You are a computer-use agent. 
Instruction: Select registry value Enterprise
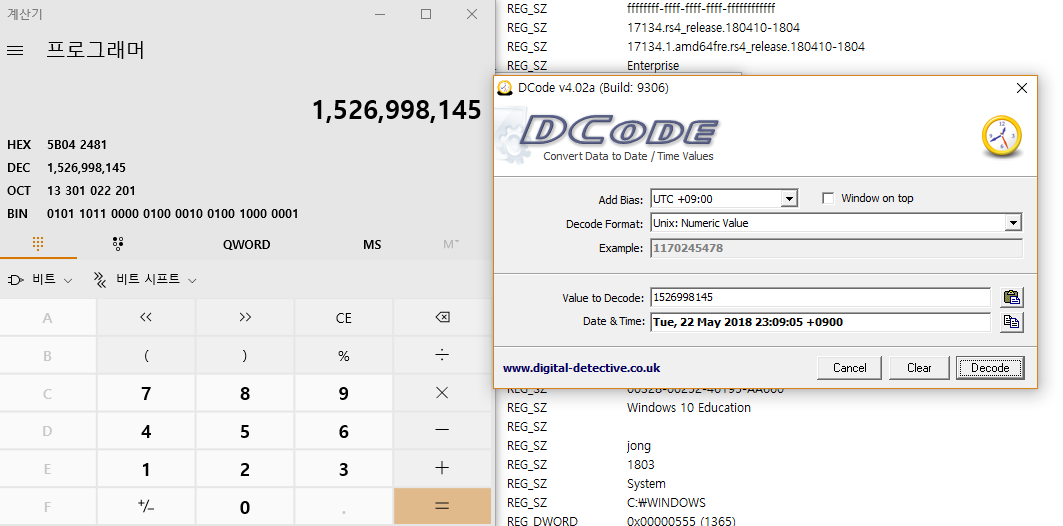(653, 66)
